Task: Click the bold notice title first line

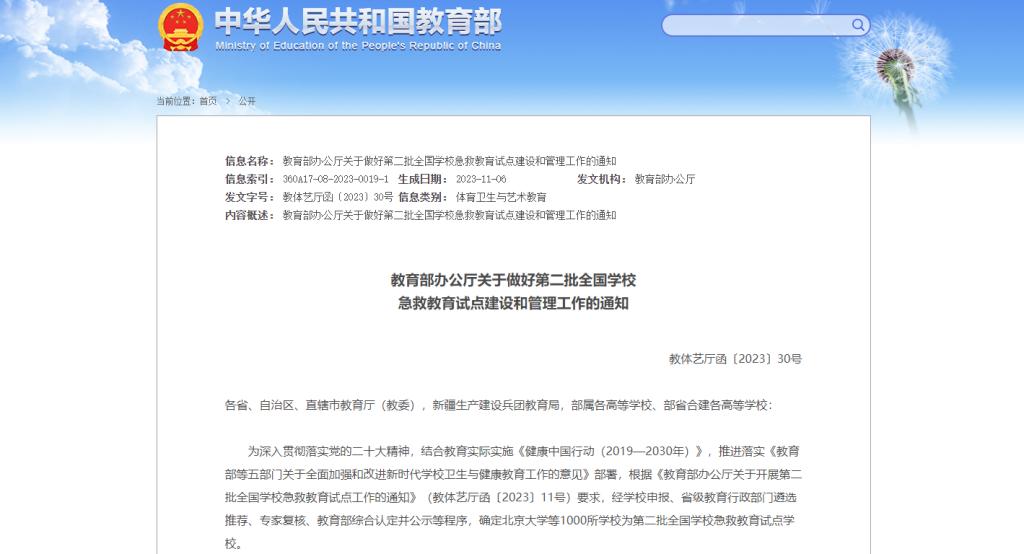Action: [513, 280]
